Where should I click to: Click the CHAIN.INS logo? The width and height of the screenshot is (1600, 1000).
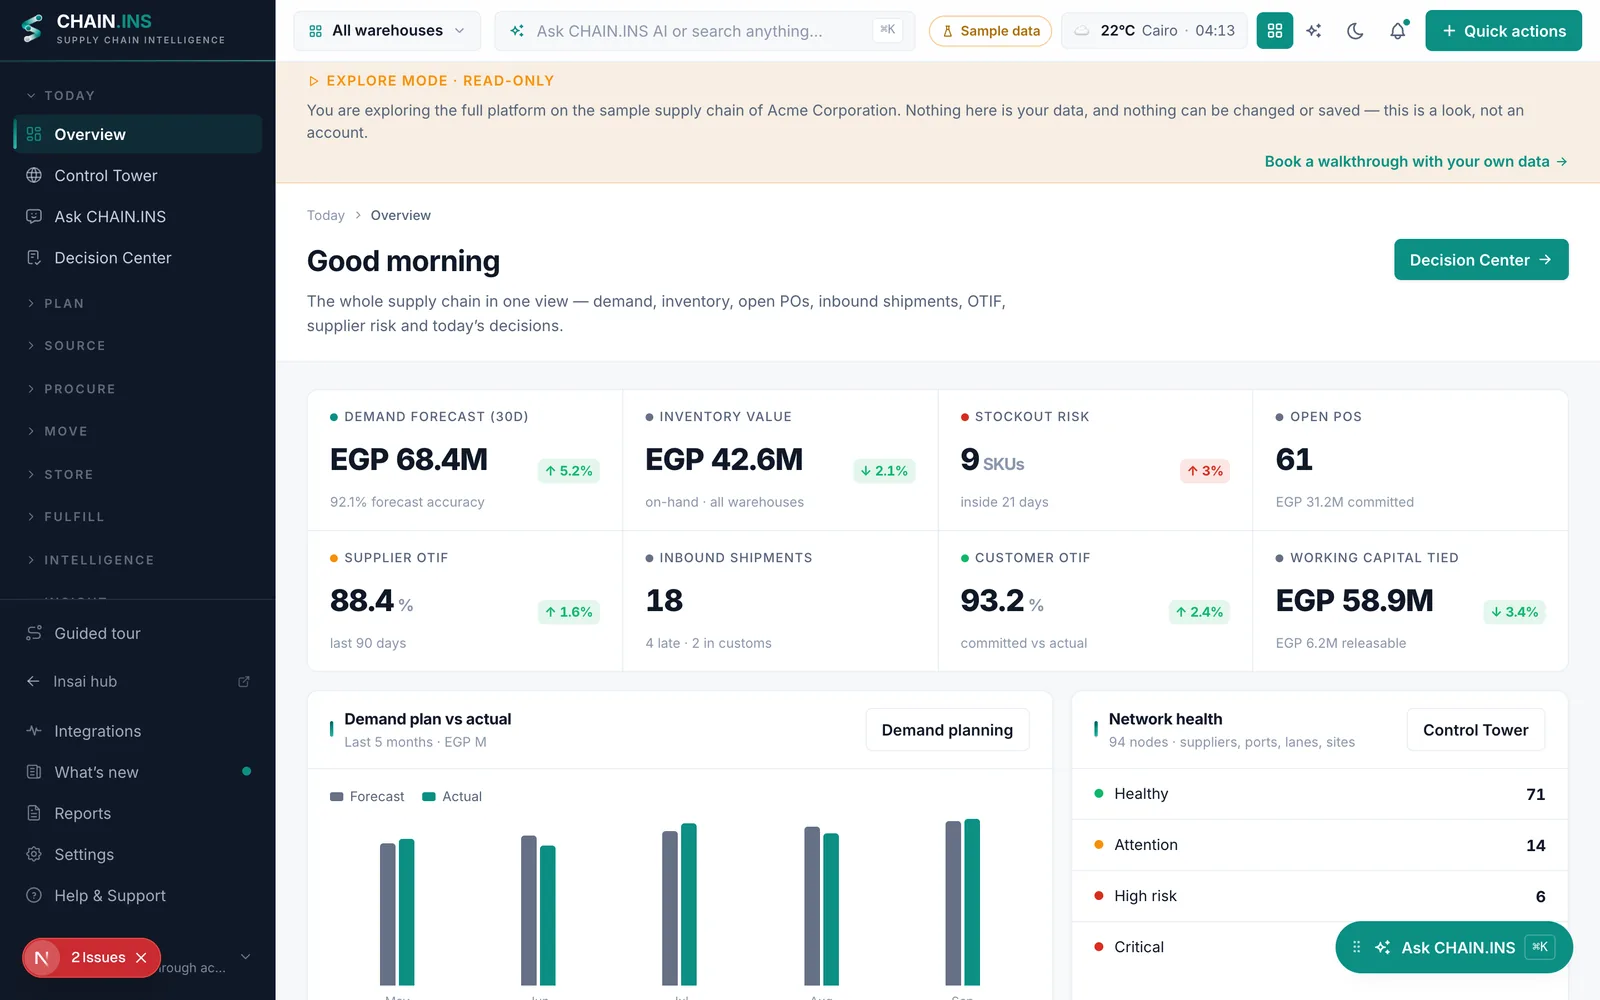click(x=123, y=29)
